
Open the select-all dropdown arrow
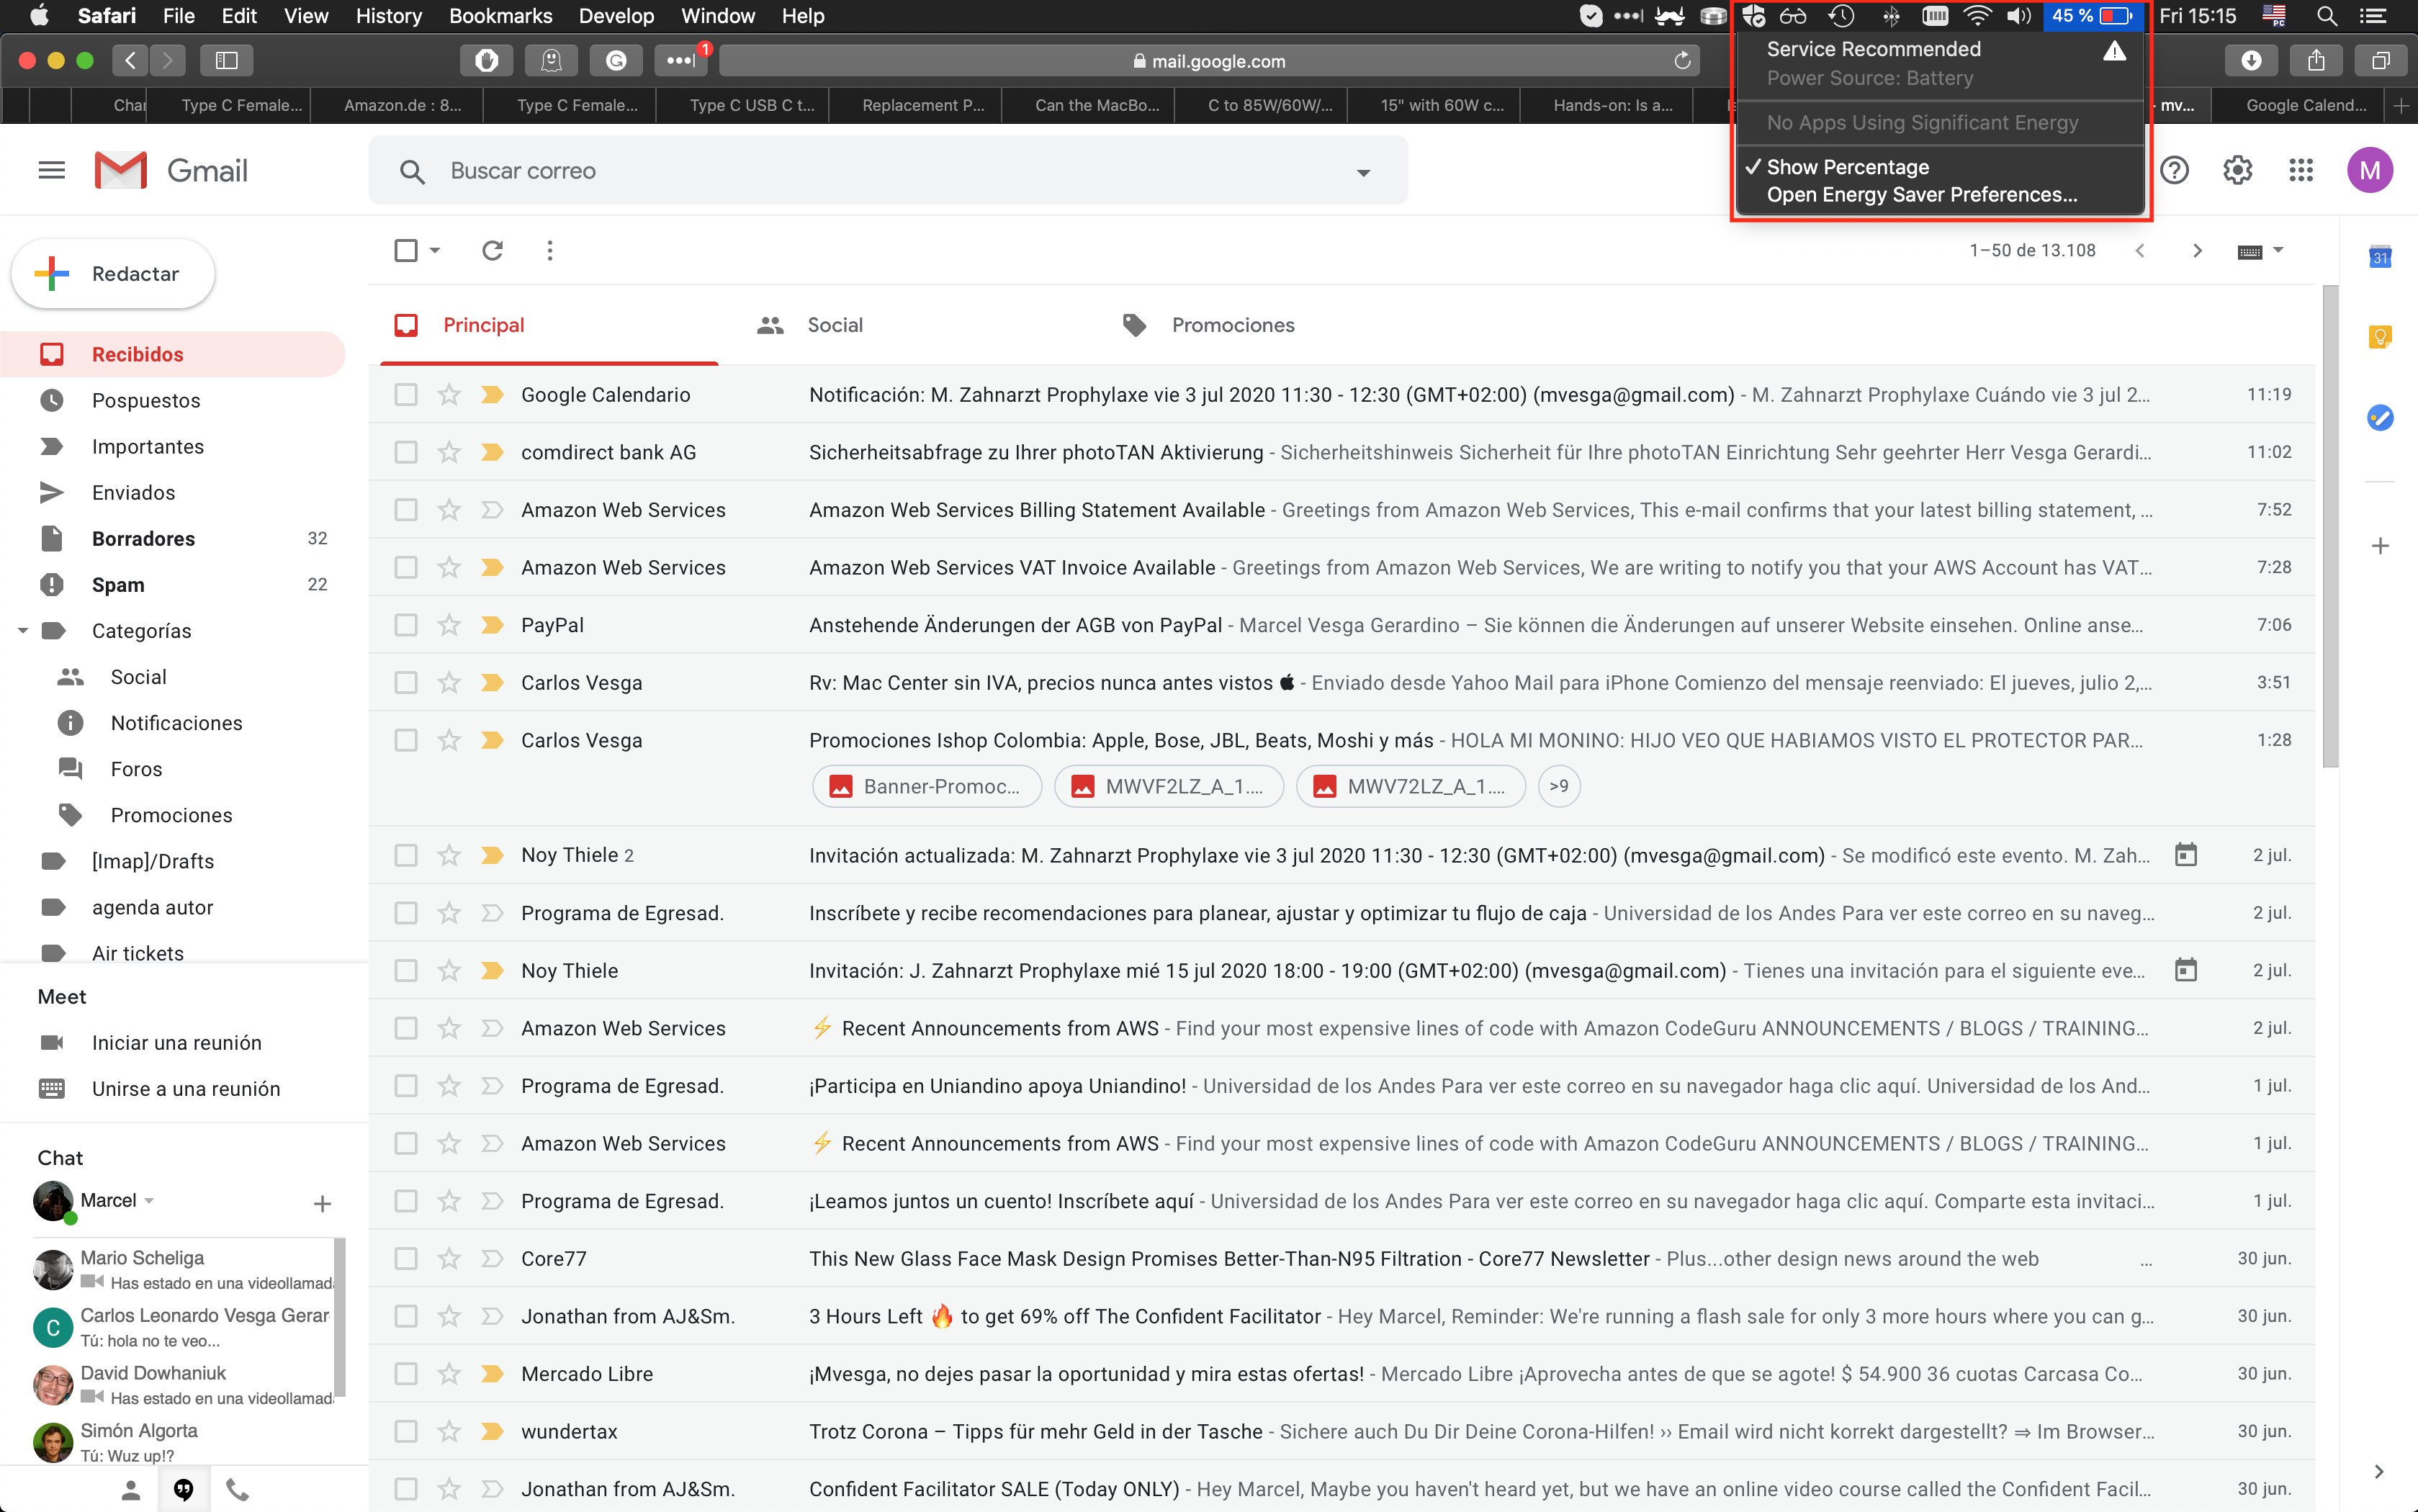pos(435,250)
